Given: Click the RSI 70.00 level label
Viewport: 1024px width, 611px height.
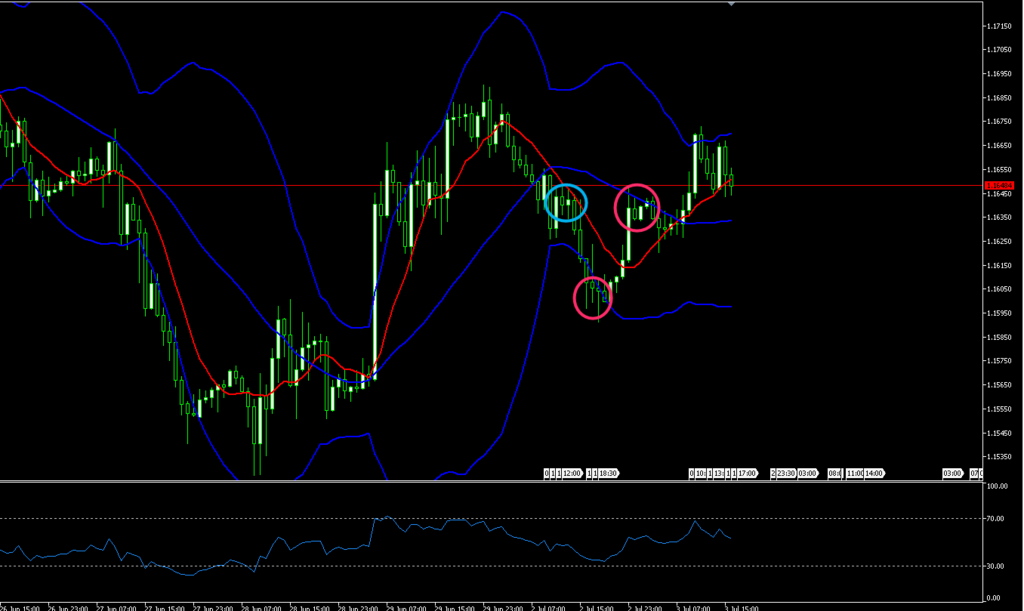Looking at the screenshot, I should [x=995, y=519].
